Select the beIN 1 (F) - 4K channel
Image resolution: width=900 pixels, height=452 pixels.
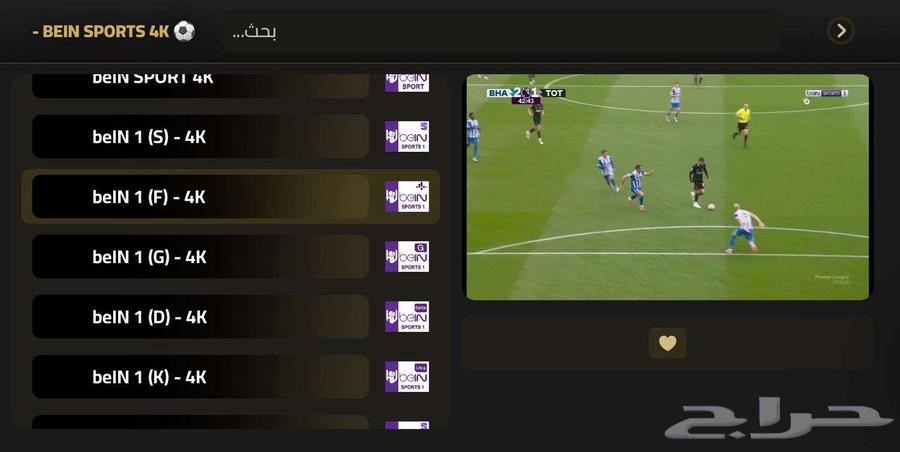click(x=200, y=196)
